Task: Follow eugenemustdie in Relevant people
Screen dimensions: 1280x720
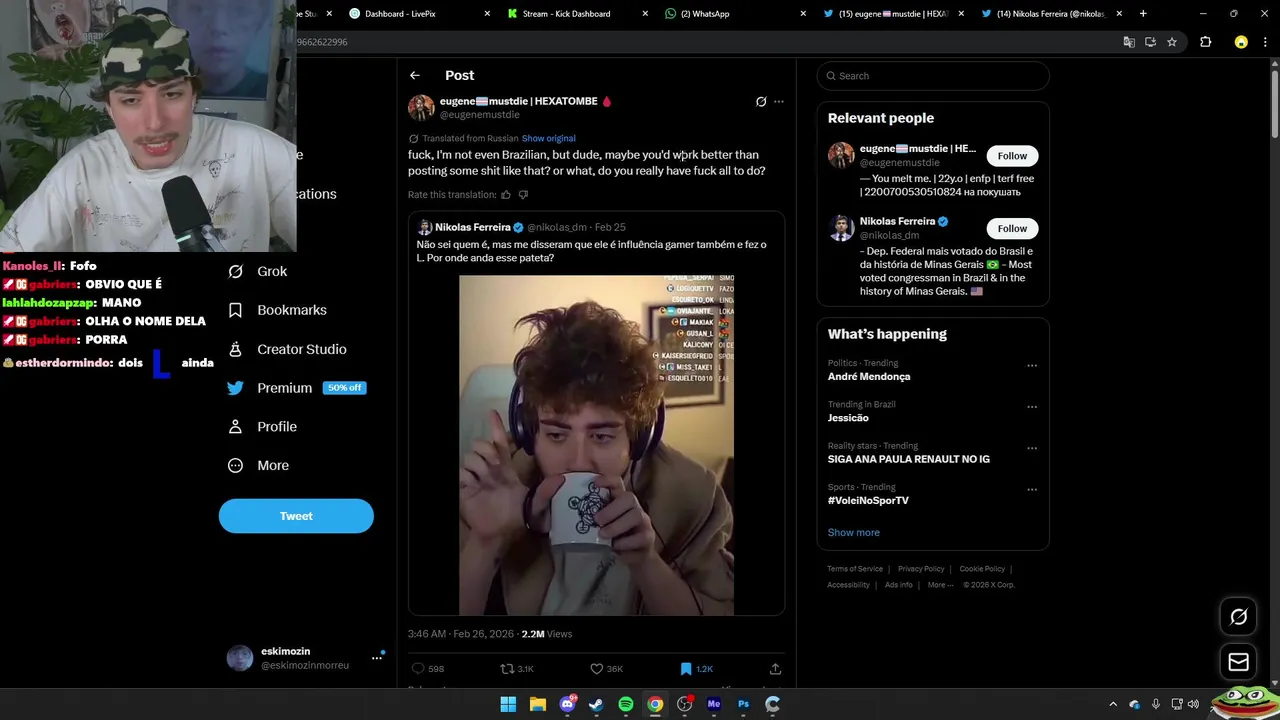Action: 1012,156
